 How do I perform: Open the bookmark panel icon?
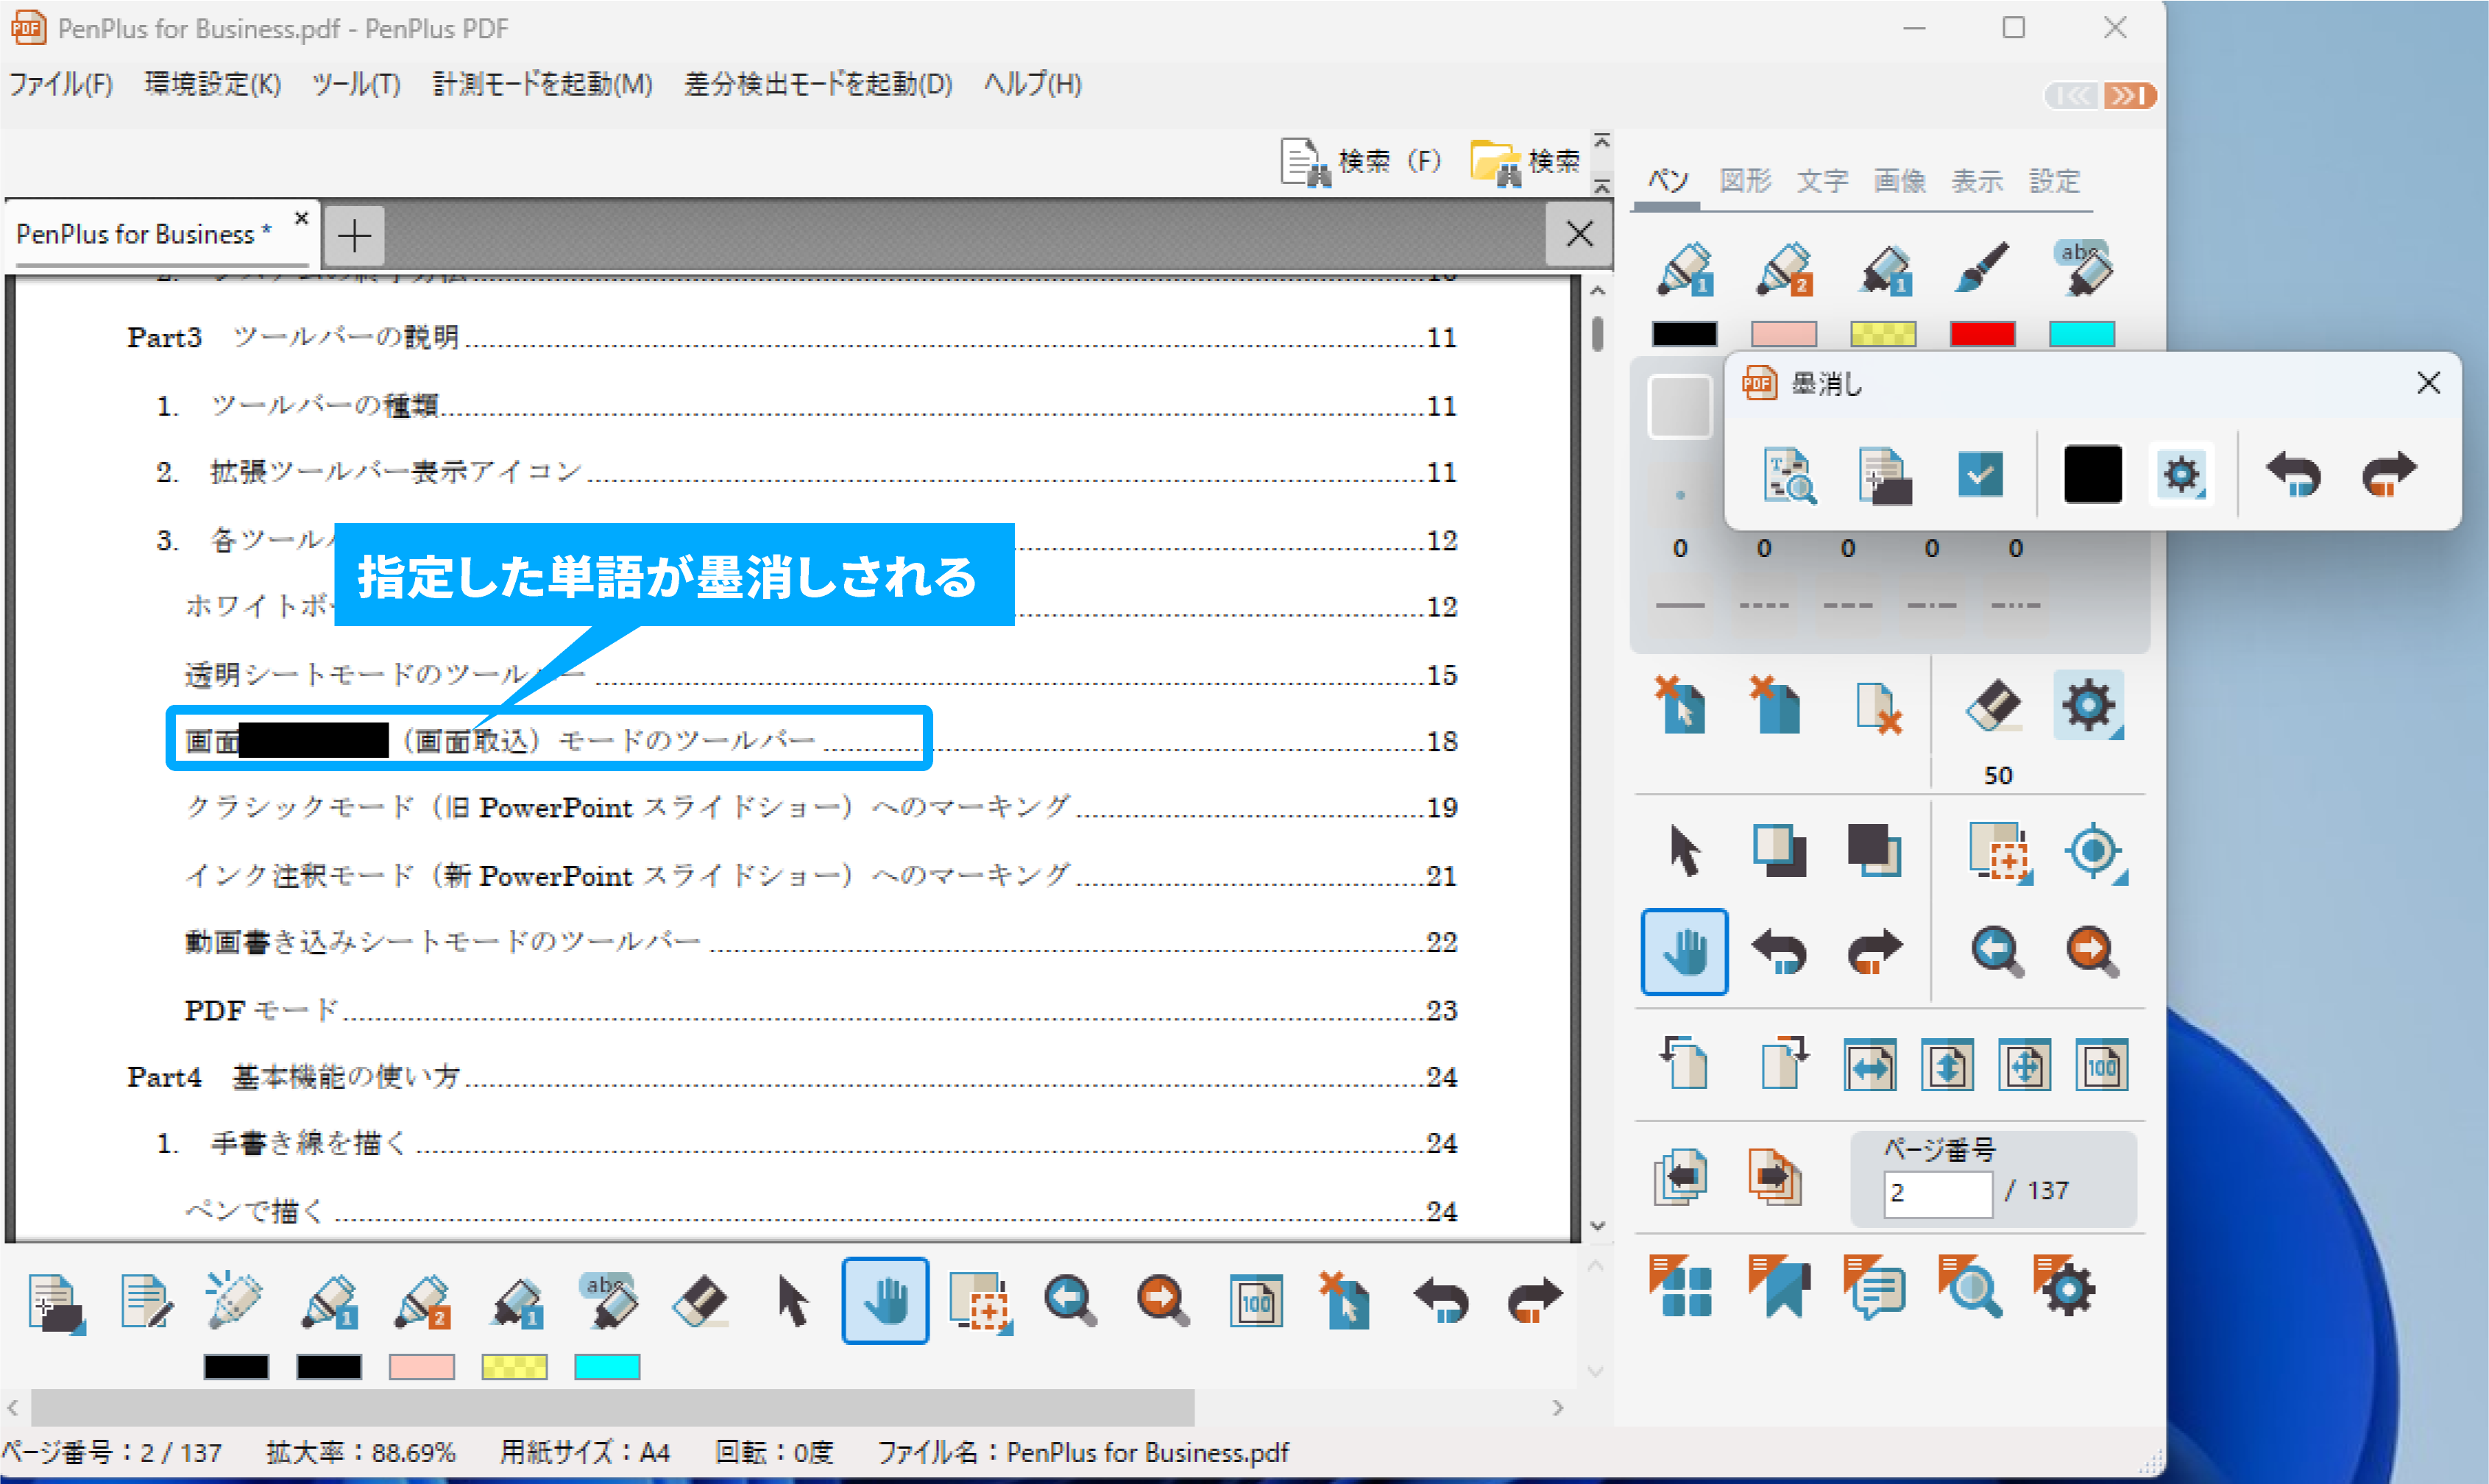point(1779,1288)
